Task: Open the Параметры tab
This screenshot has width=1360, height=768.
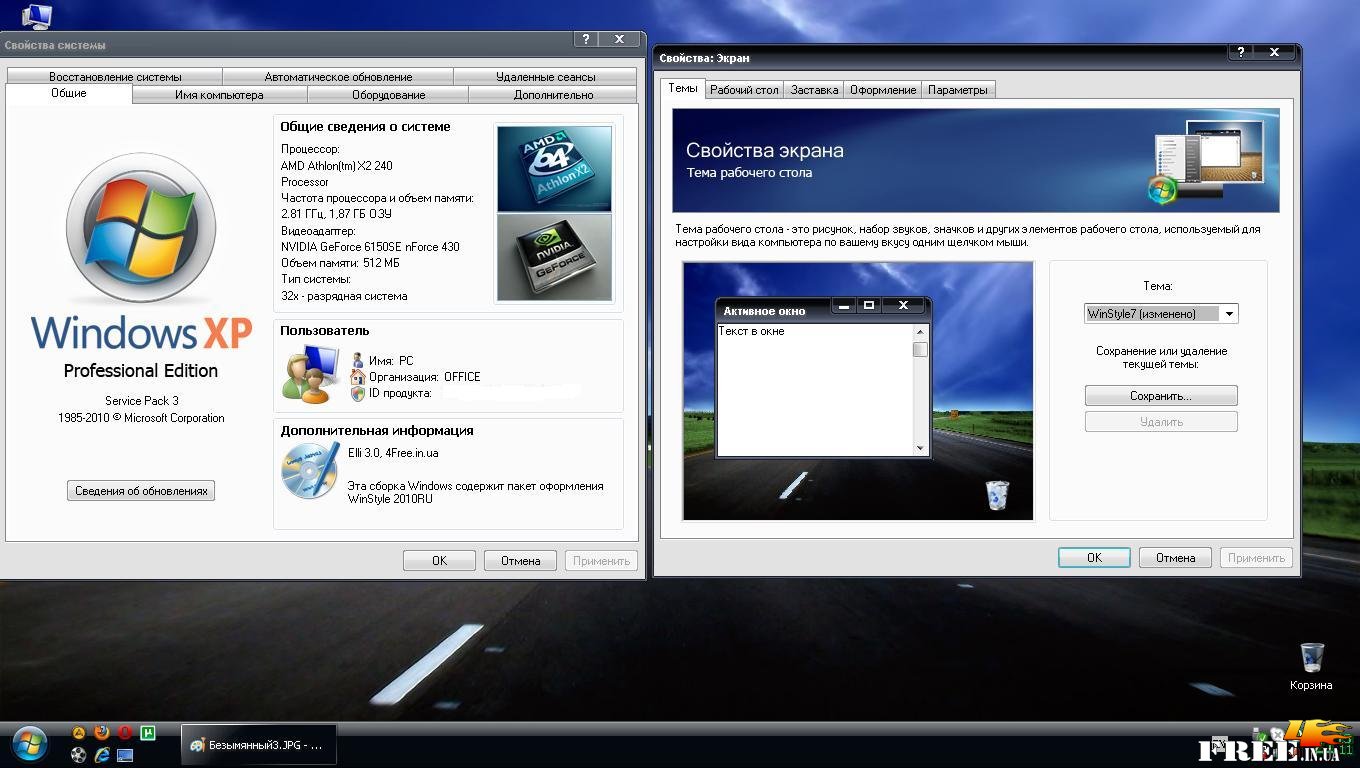Action: pyautogui.click(x=957, y=90)
